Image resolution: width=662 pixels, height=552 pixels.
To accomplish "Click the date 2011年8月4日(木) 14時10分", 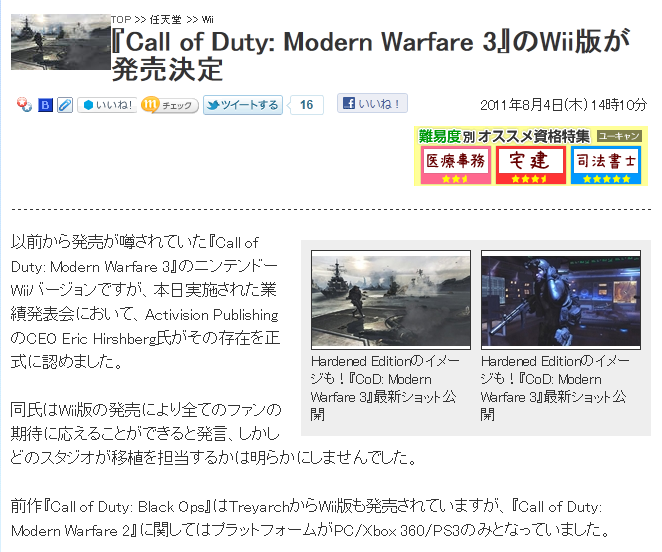I will coord(563,105).
